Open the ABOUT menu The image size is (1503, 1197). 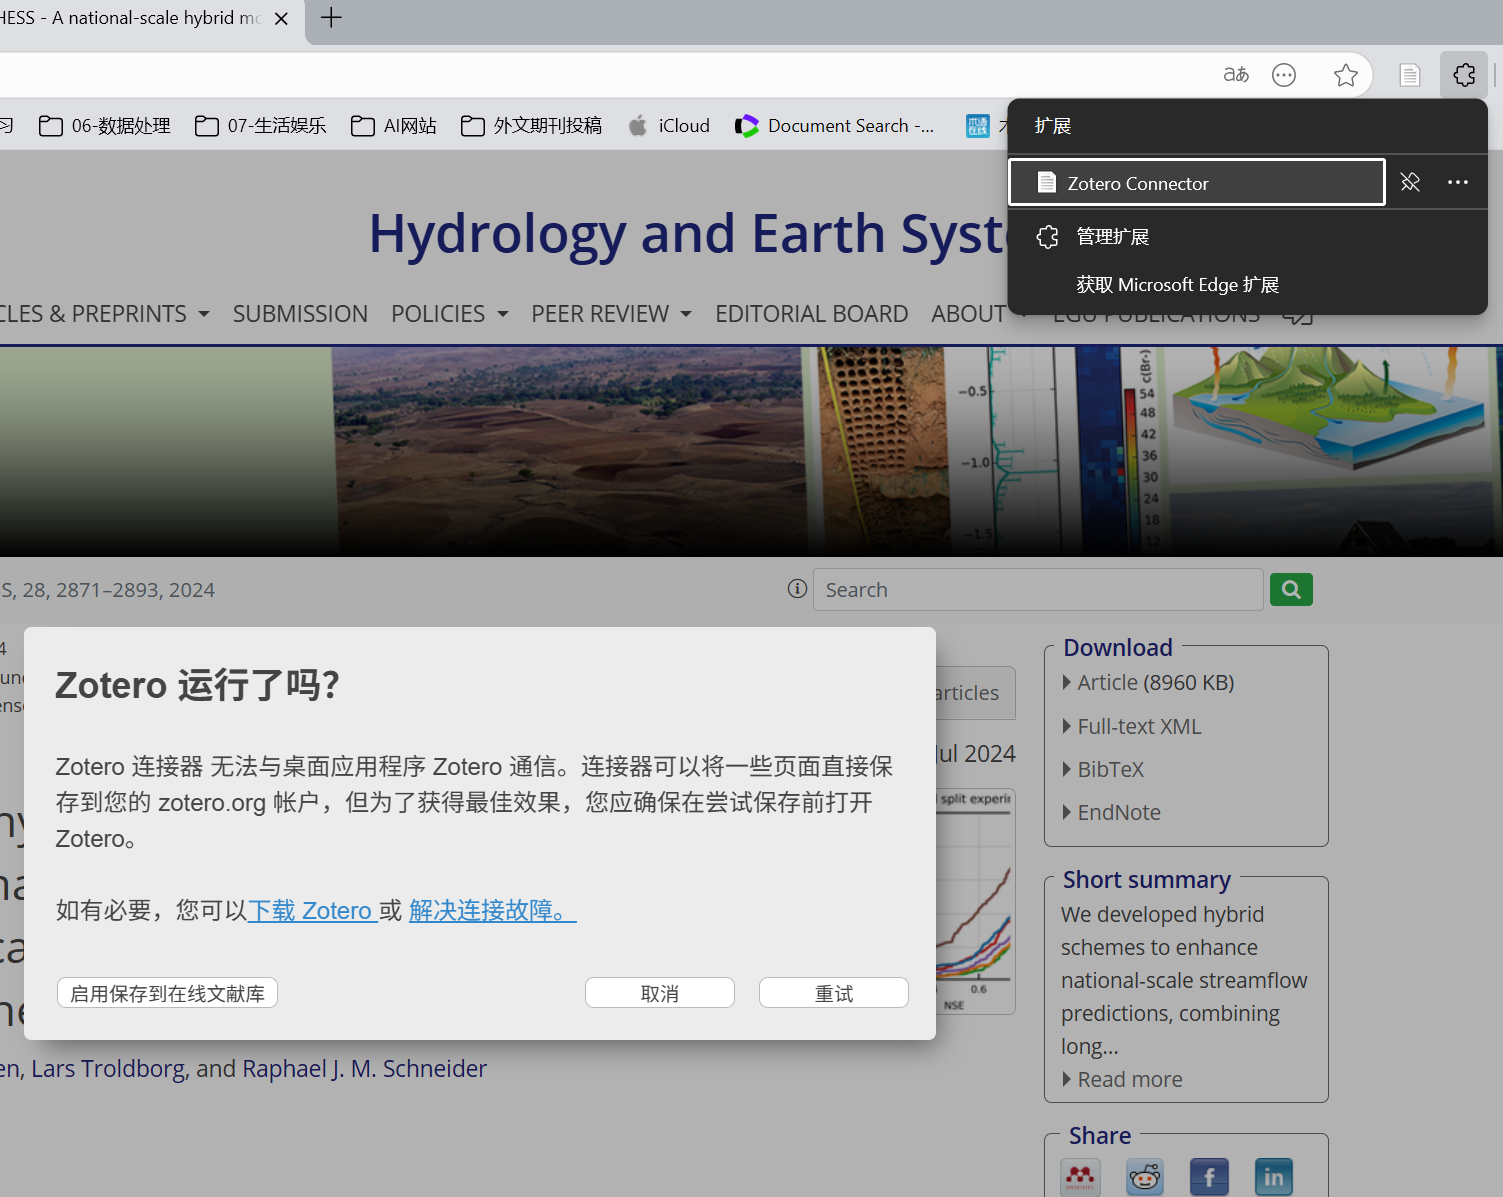(969, 314)
